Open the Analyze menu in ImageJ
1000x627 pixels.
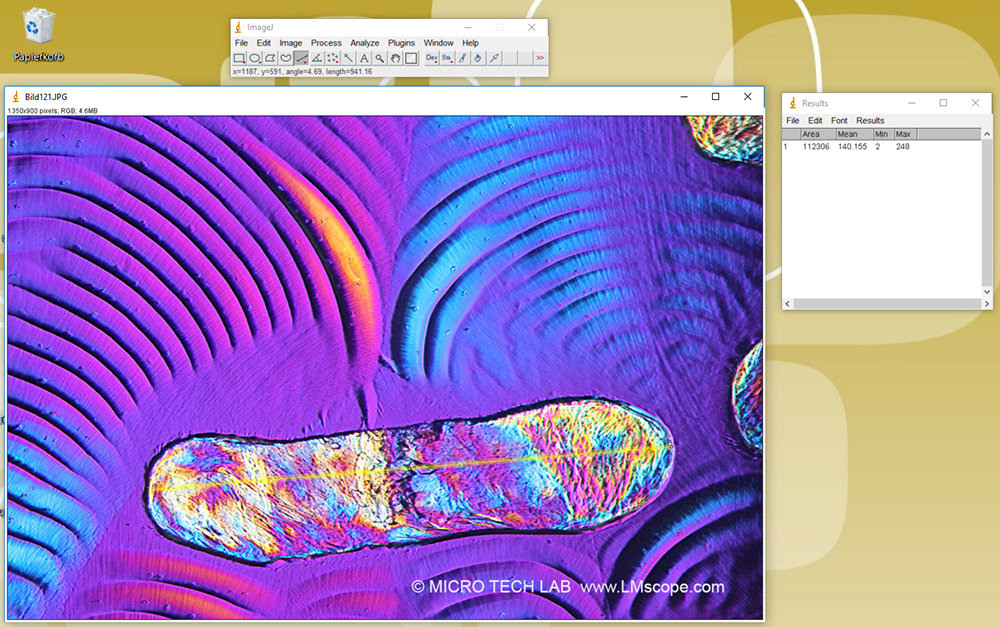(364, 42)
